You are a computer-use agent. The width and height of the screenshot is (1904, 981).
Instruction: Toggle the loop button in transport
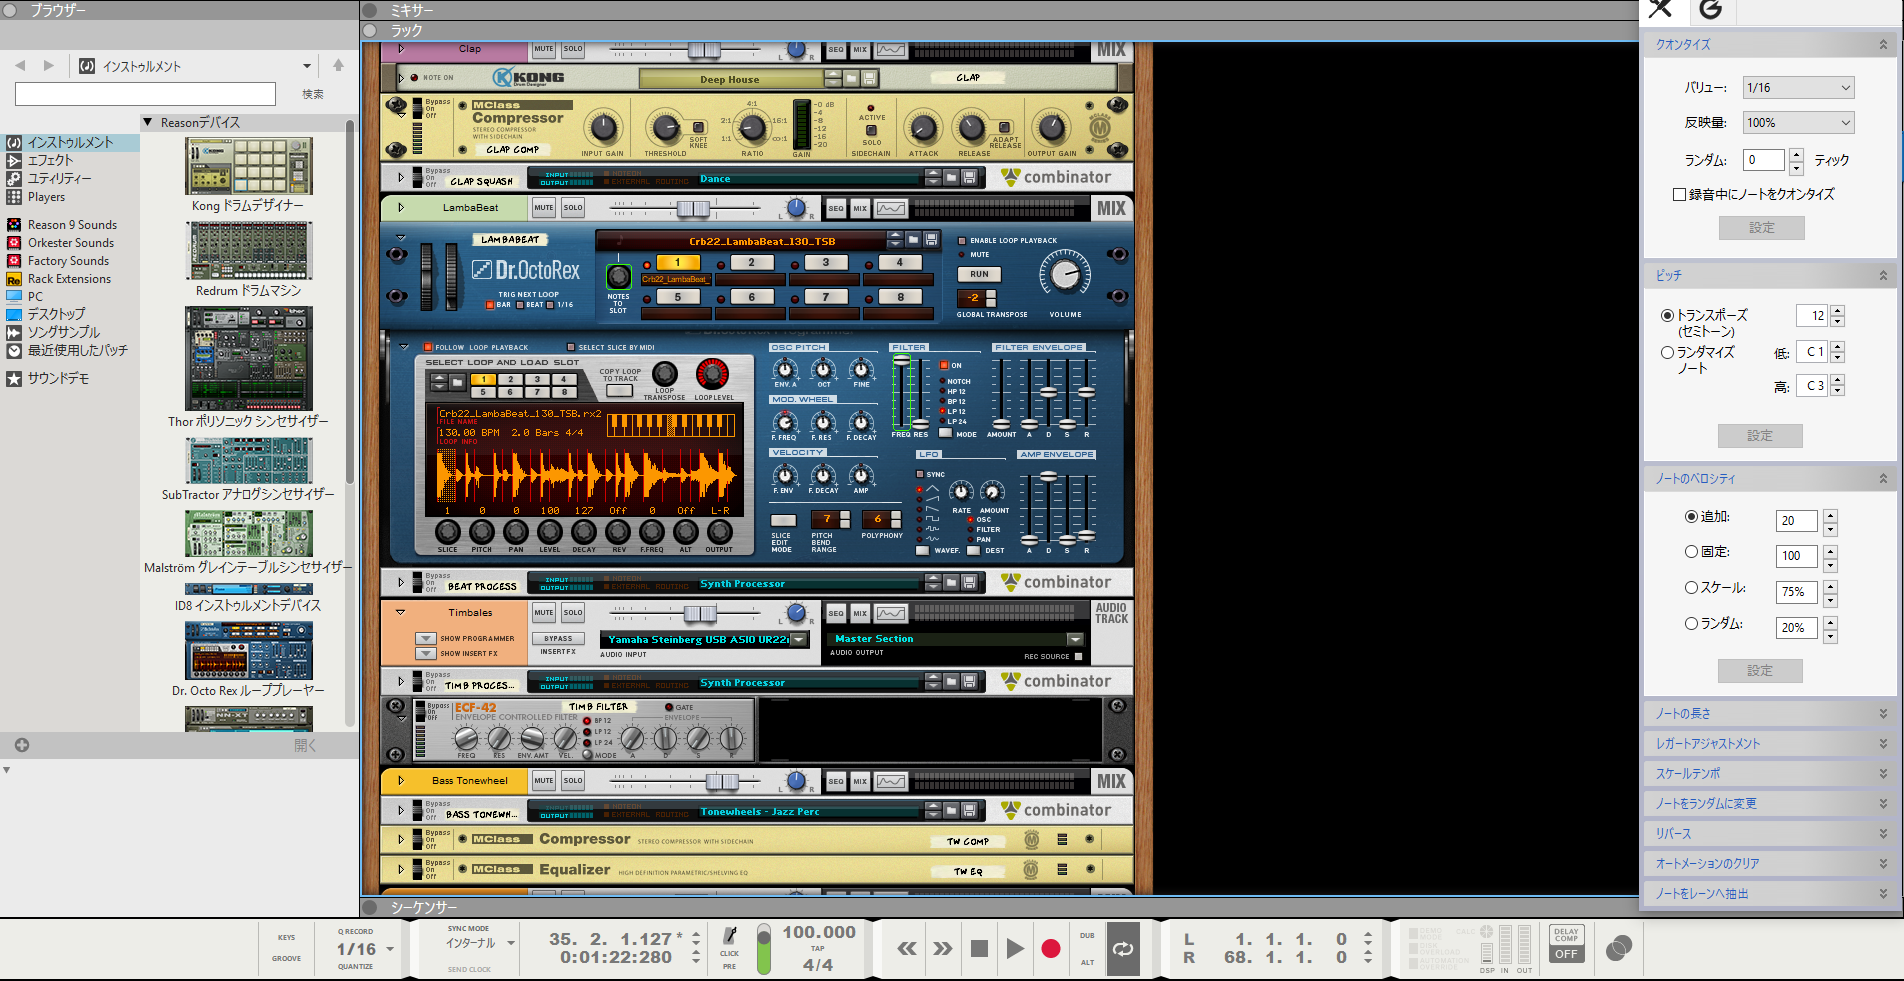1123,949
